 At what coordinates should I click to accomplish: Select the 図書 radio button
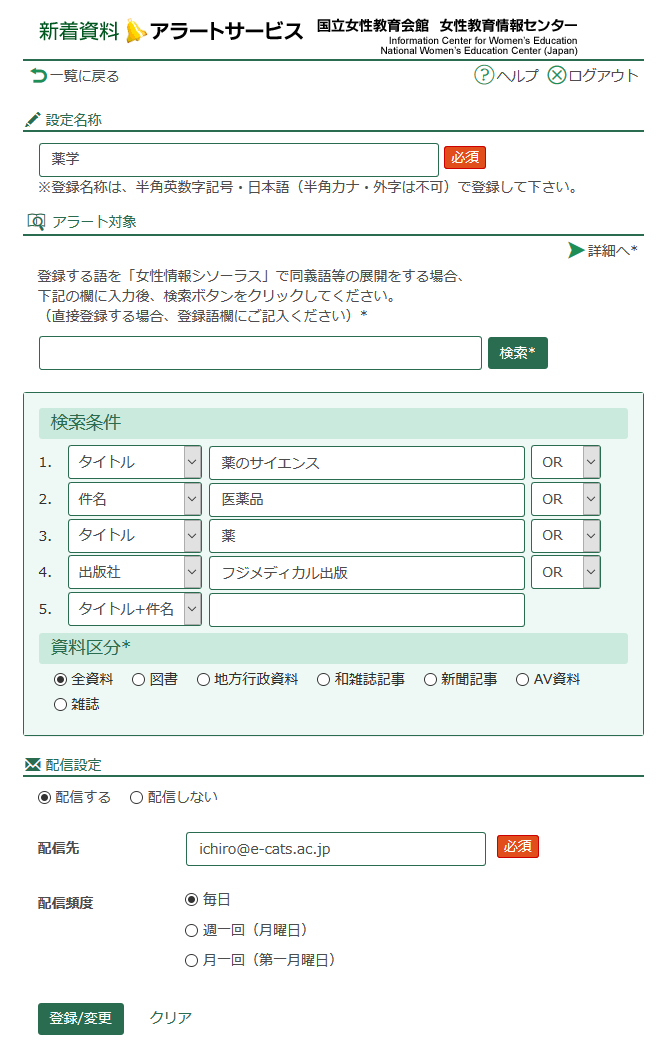tap(139, 680)
